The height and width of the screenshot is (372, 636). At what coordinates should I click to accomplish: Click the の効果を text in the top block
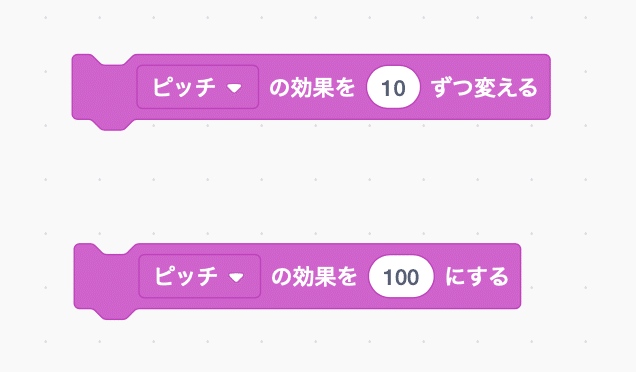[312, 87]
